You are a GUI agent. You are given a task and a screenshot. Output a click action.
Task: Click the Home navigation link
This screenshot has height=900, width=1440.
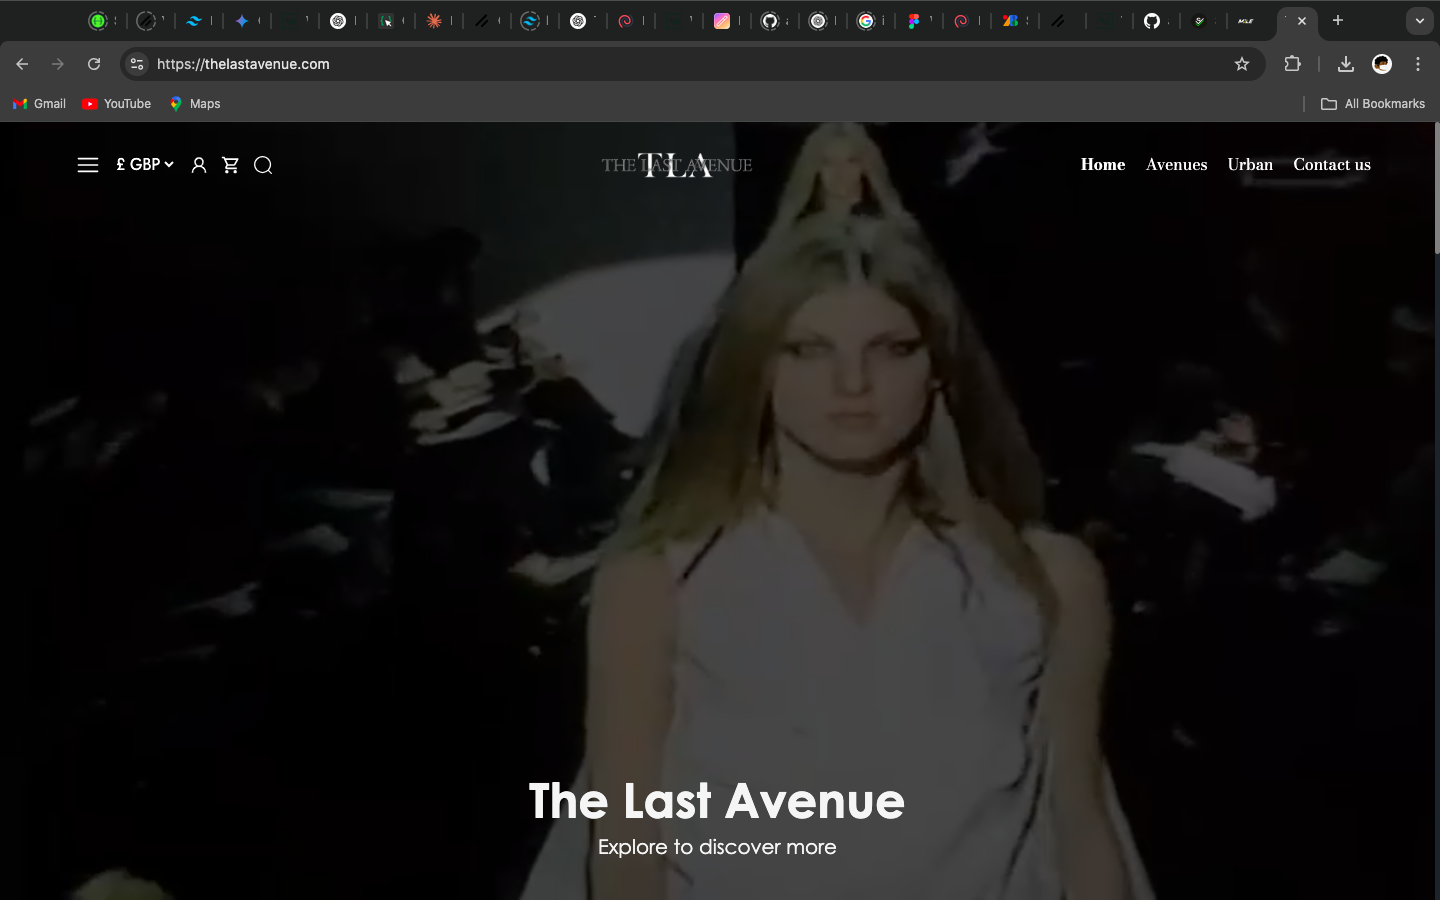1102,164
